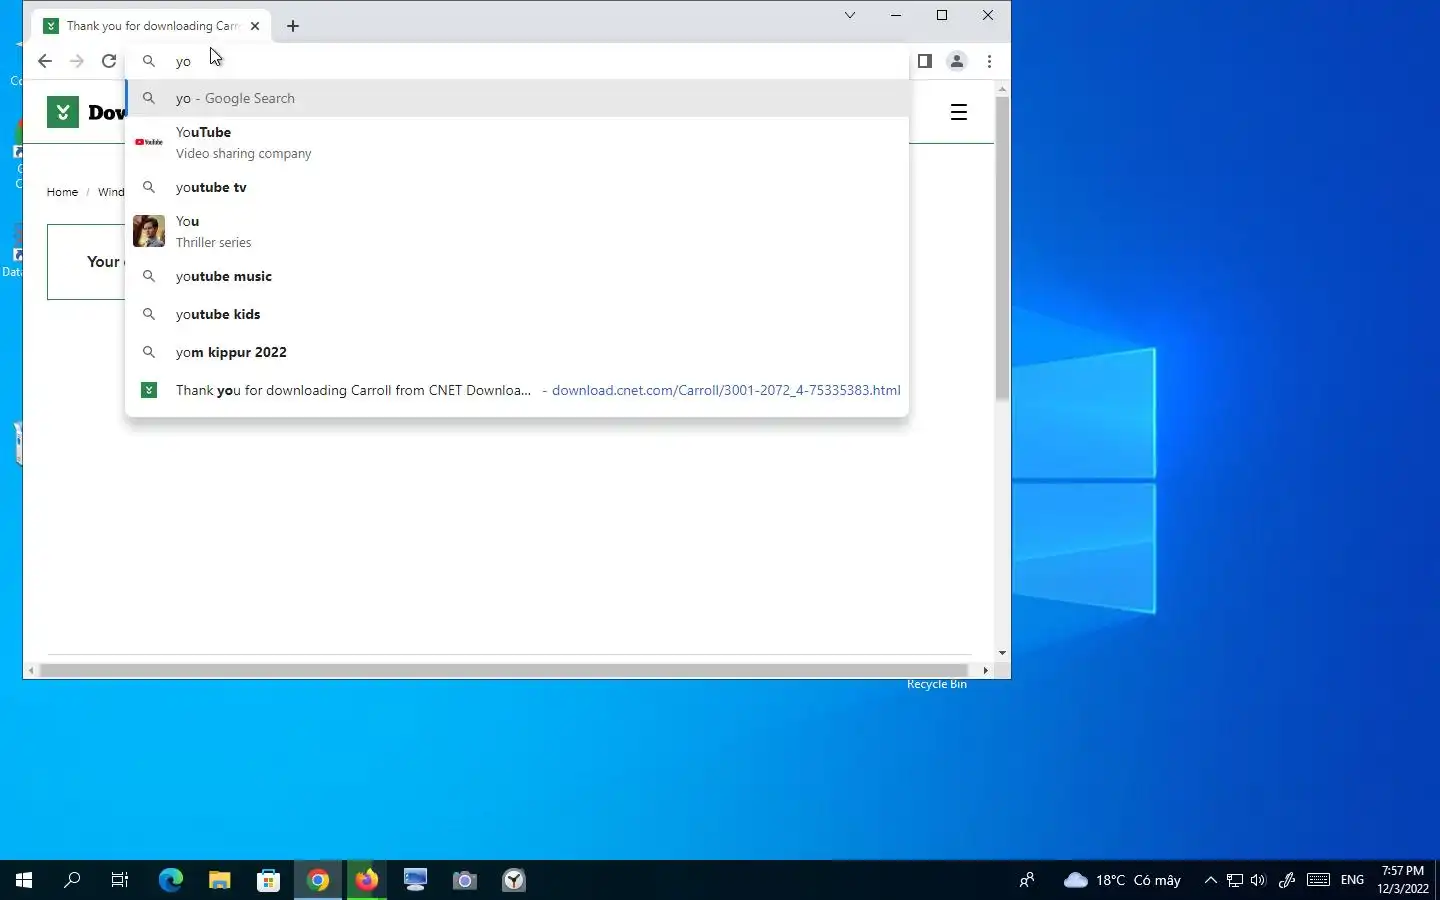Open the camera app on taskbar

click(x=465, y=880)
